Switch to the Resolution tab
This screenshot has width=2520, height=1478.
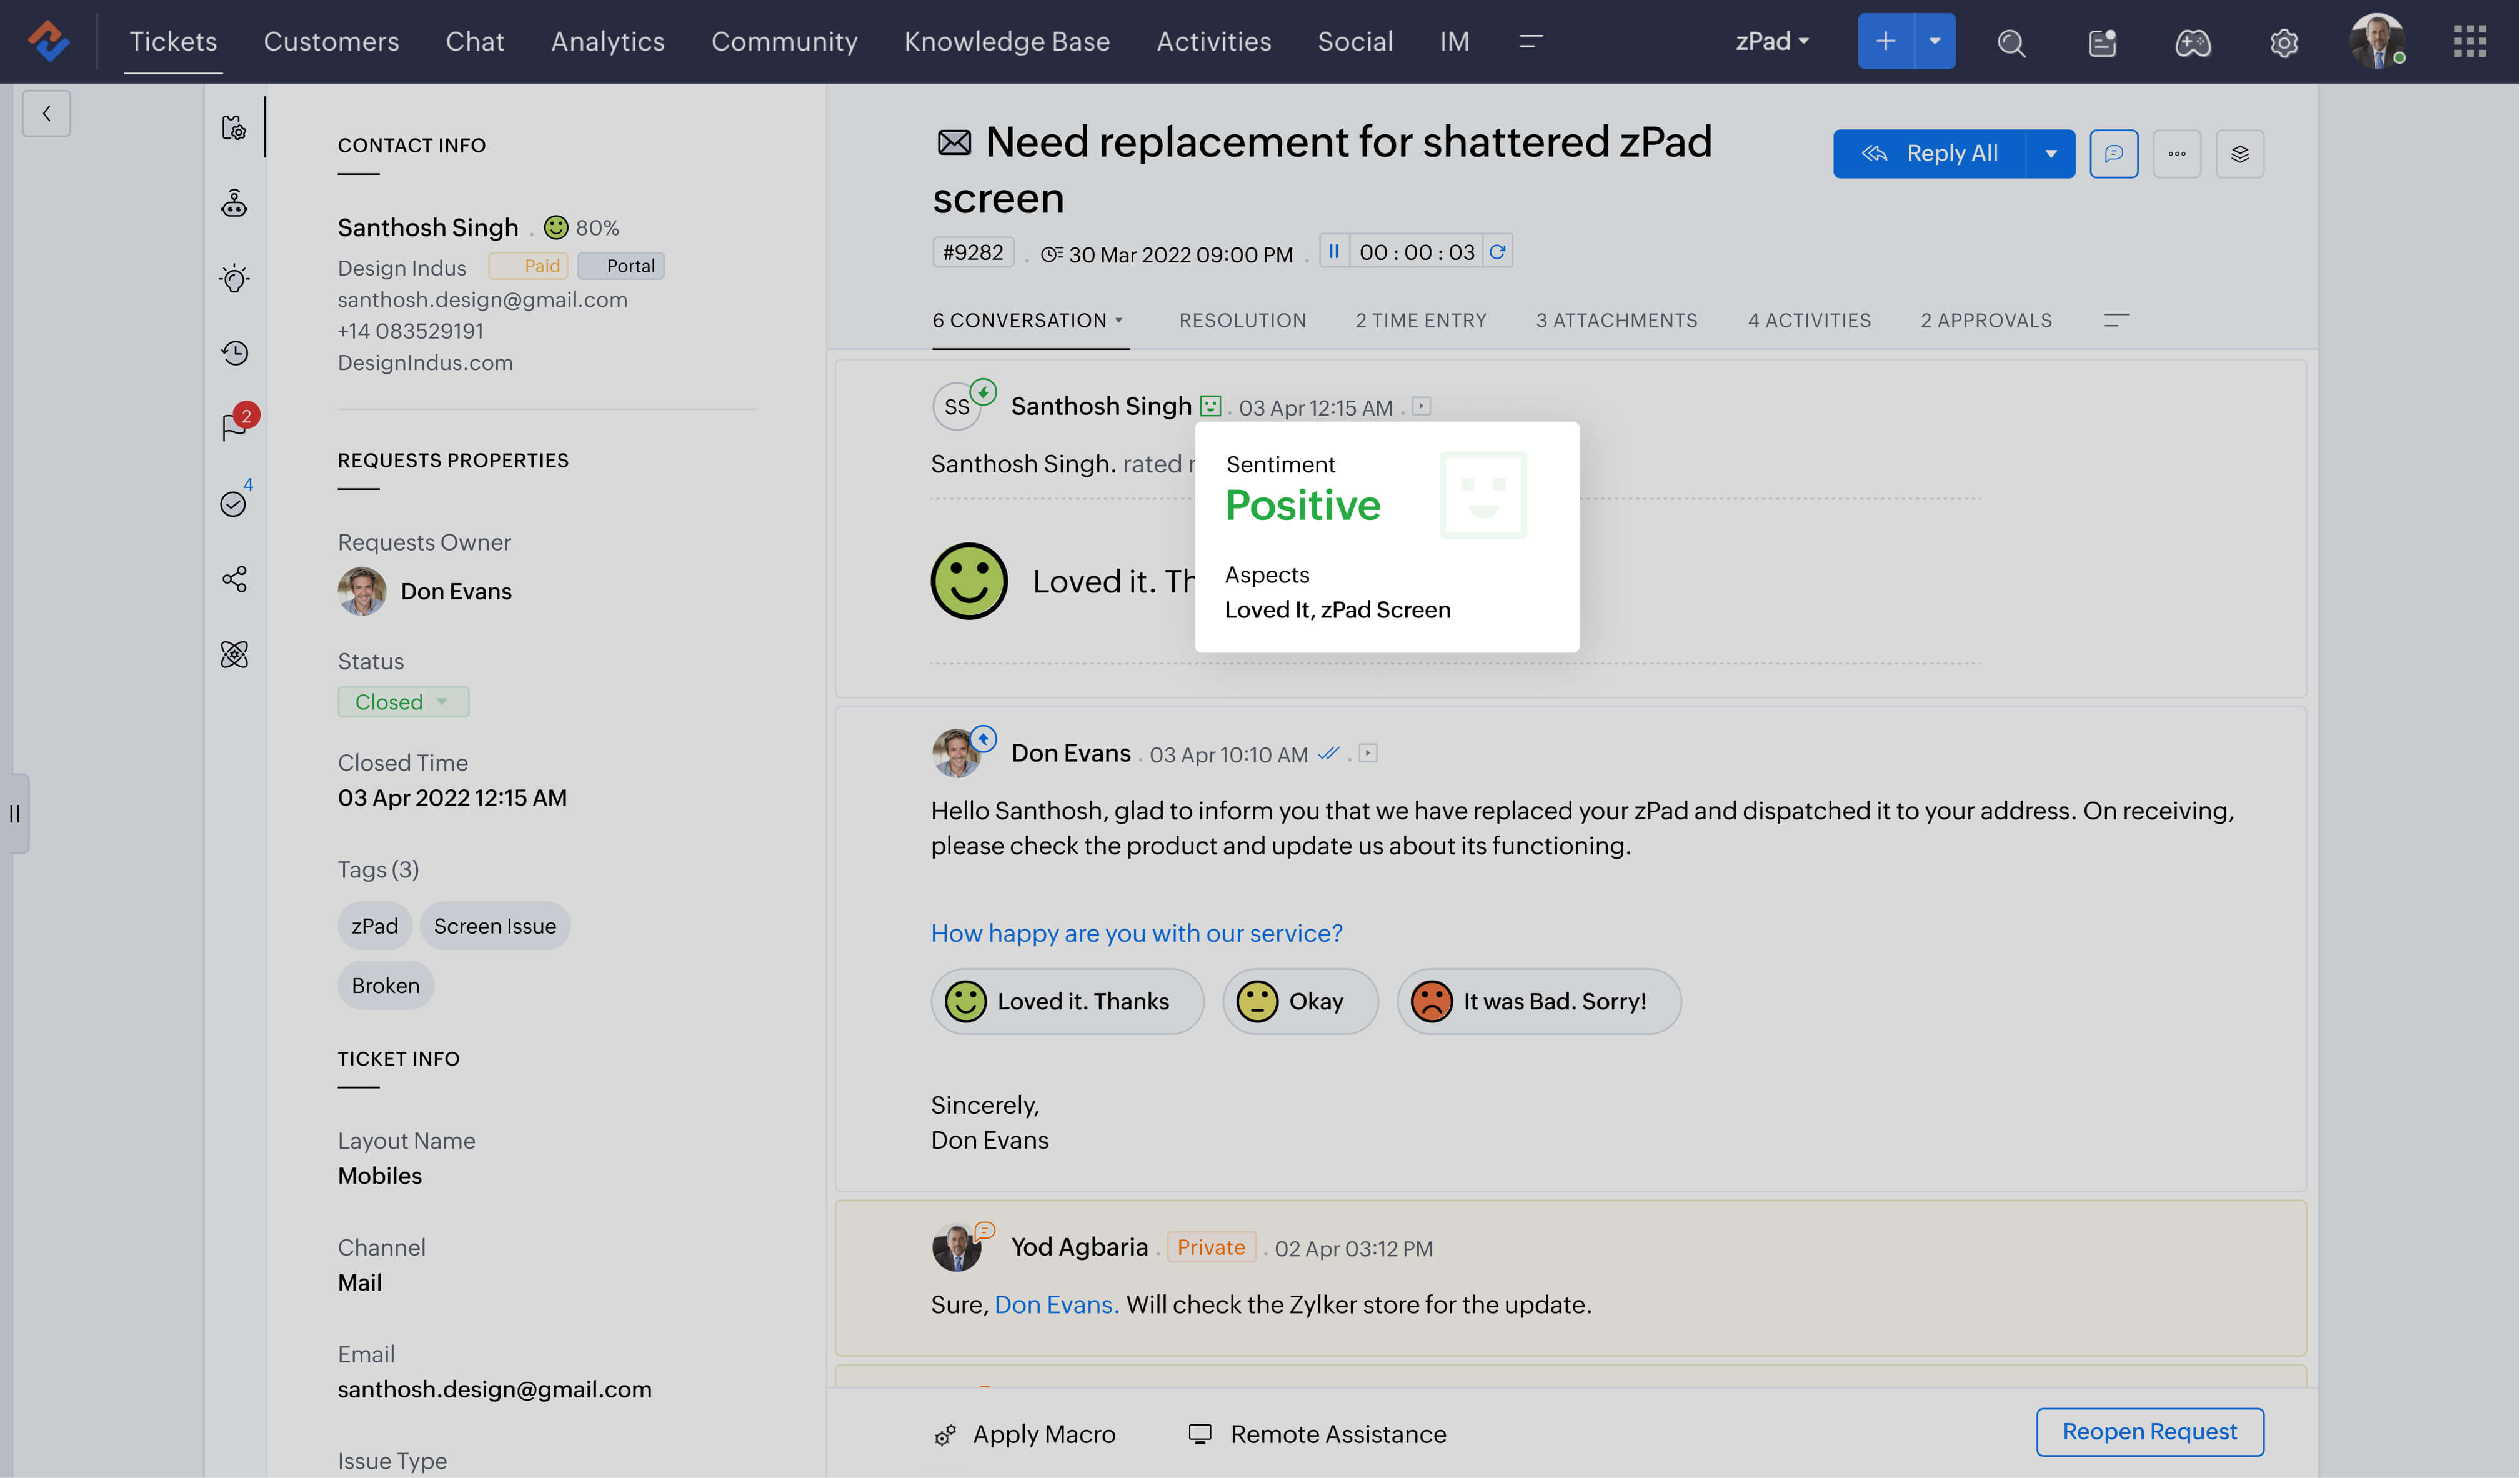click(x=1242, y=320)
